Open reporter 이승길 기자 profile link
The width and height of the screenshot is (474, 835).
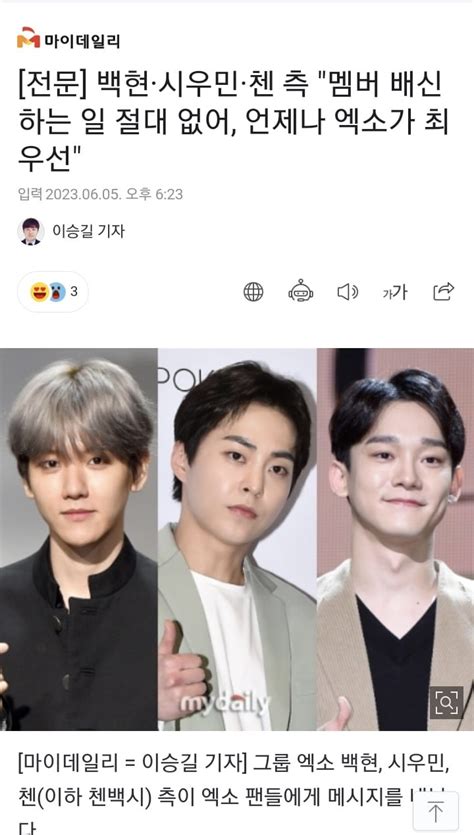click(x=88, y=231)
